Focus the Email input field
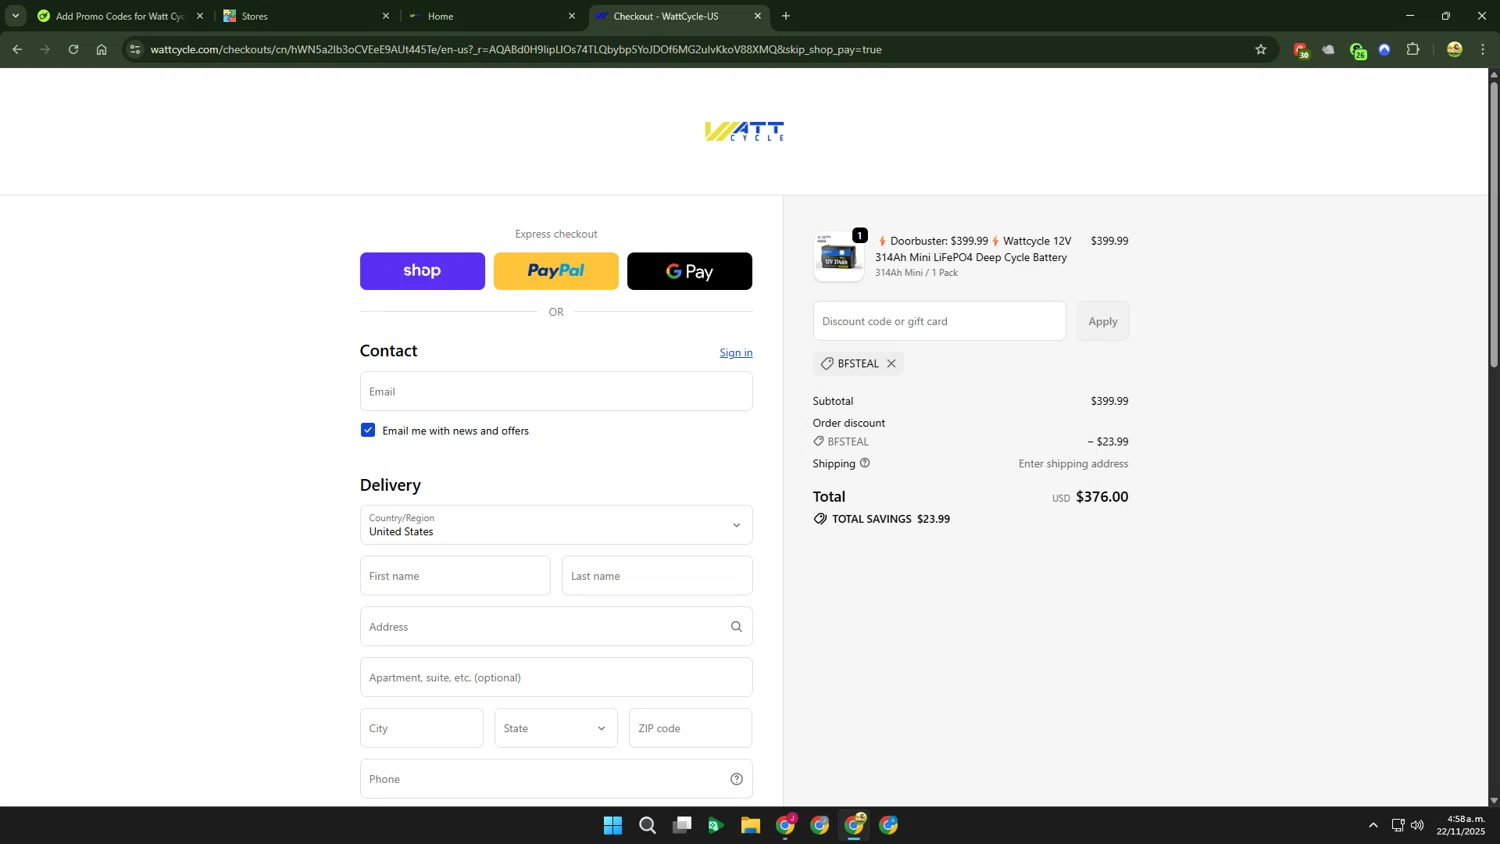1500x844 pixels. pyautogui.click(x=556, y=391)
